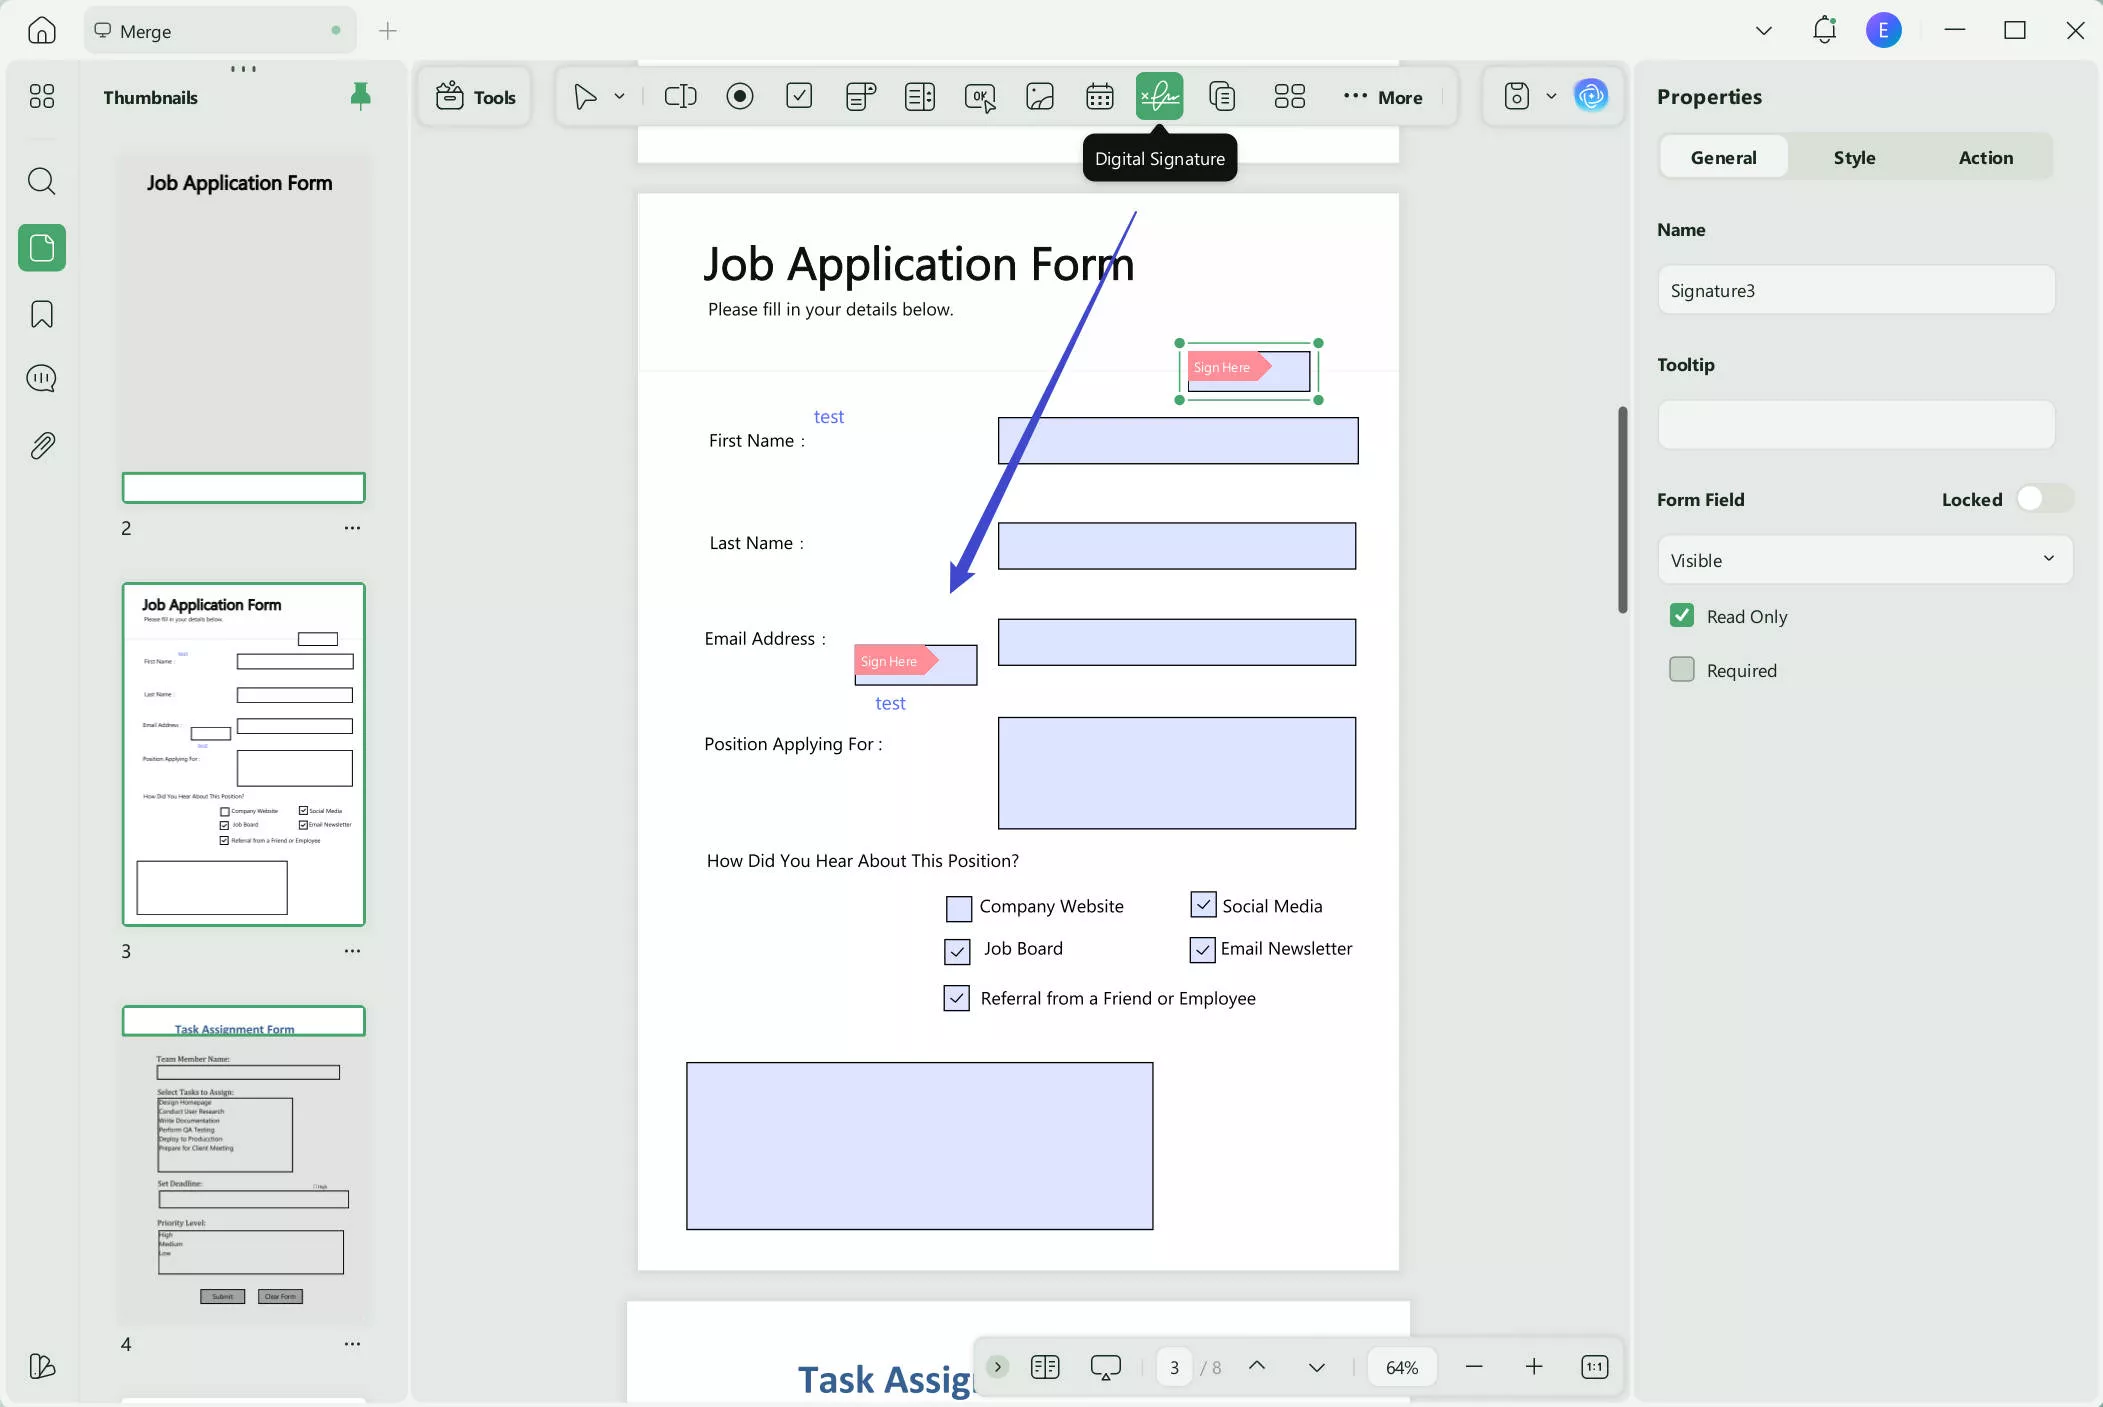Select the date field tool
The height and width of the screenshot is (1407, 2103).
point(1099,96)
